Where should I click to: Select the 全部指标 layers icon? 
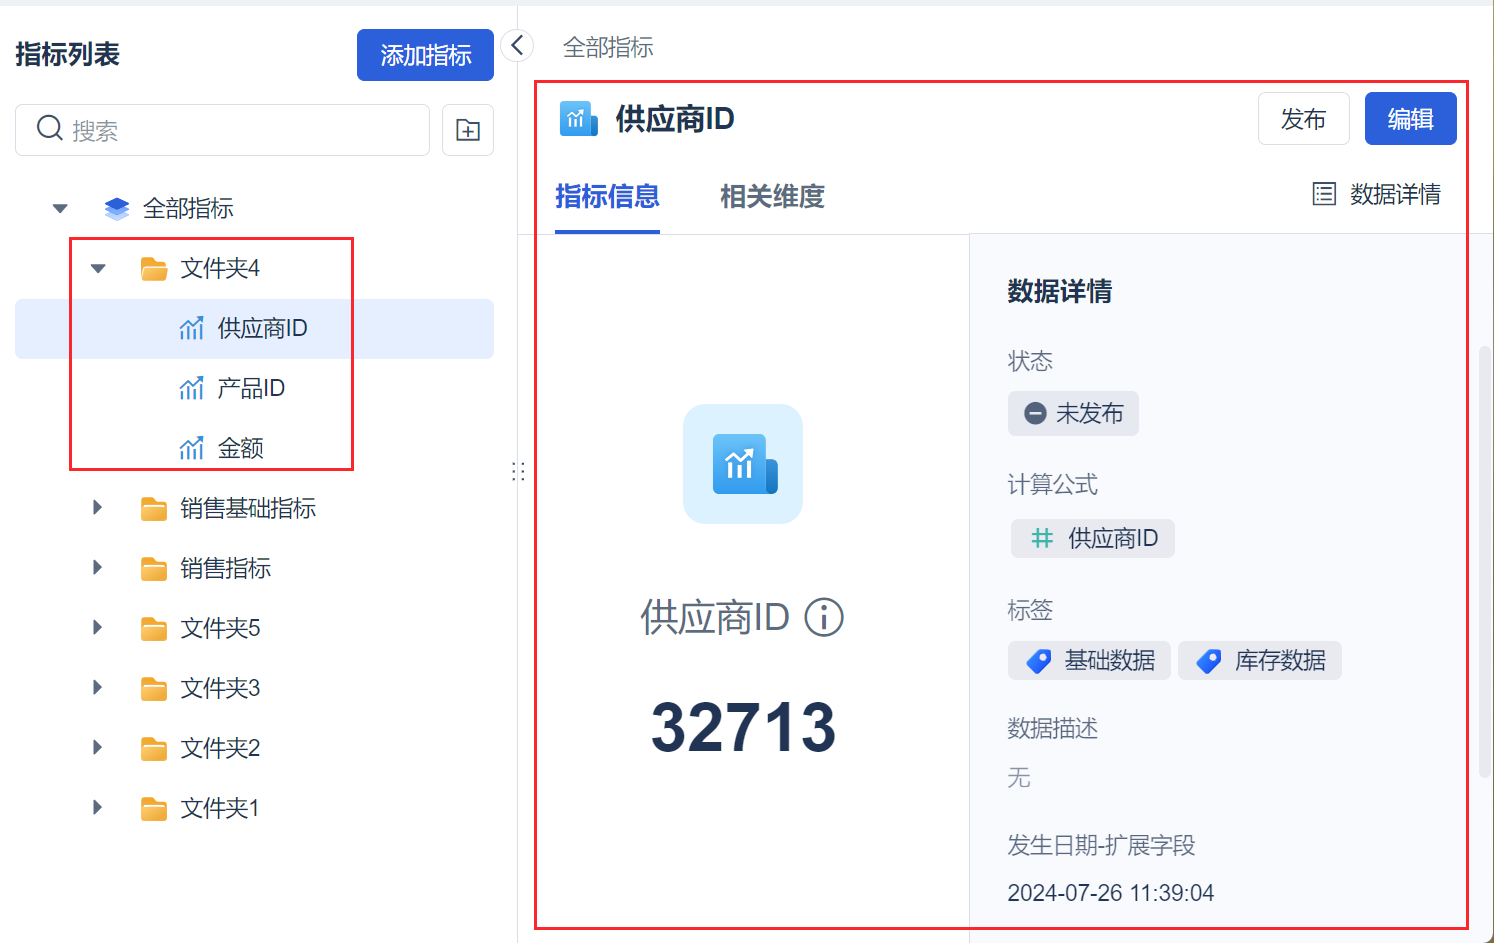point(117,208)
